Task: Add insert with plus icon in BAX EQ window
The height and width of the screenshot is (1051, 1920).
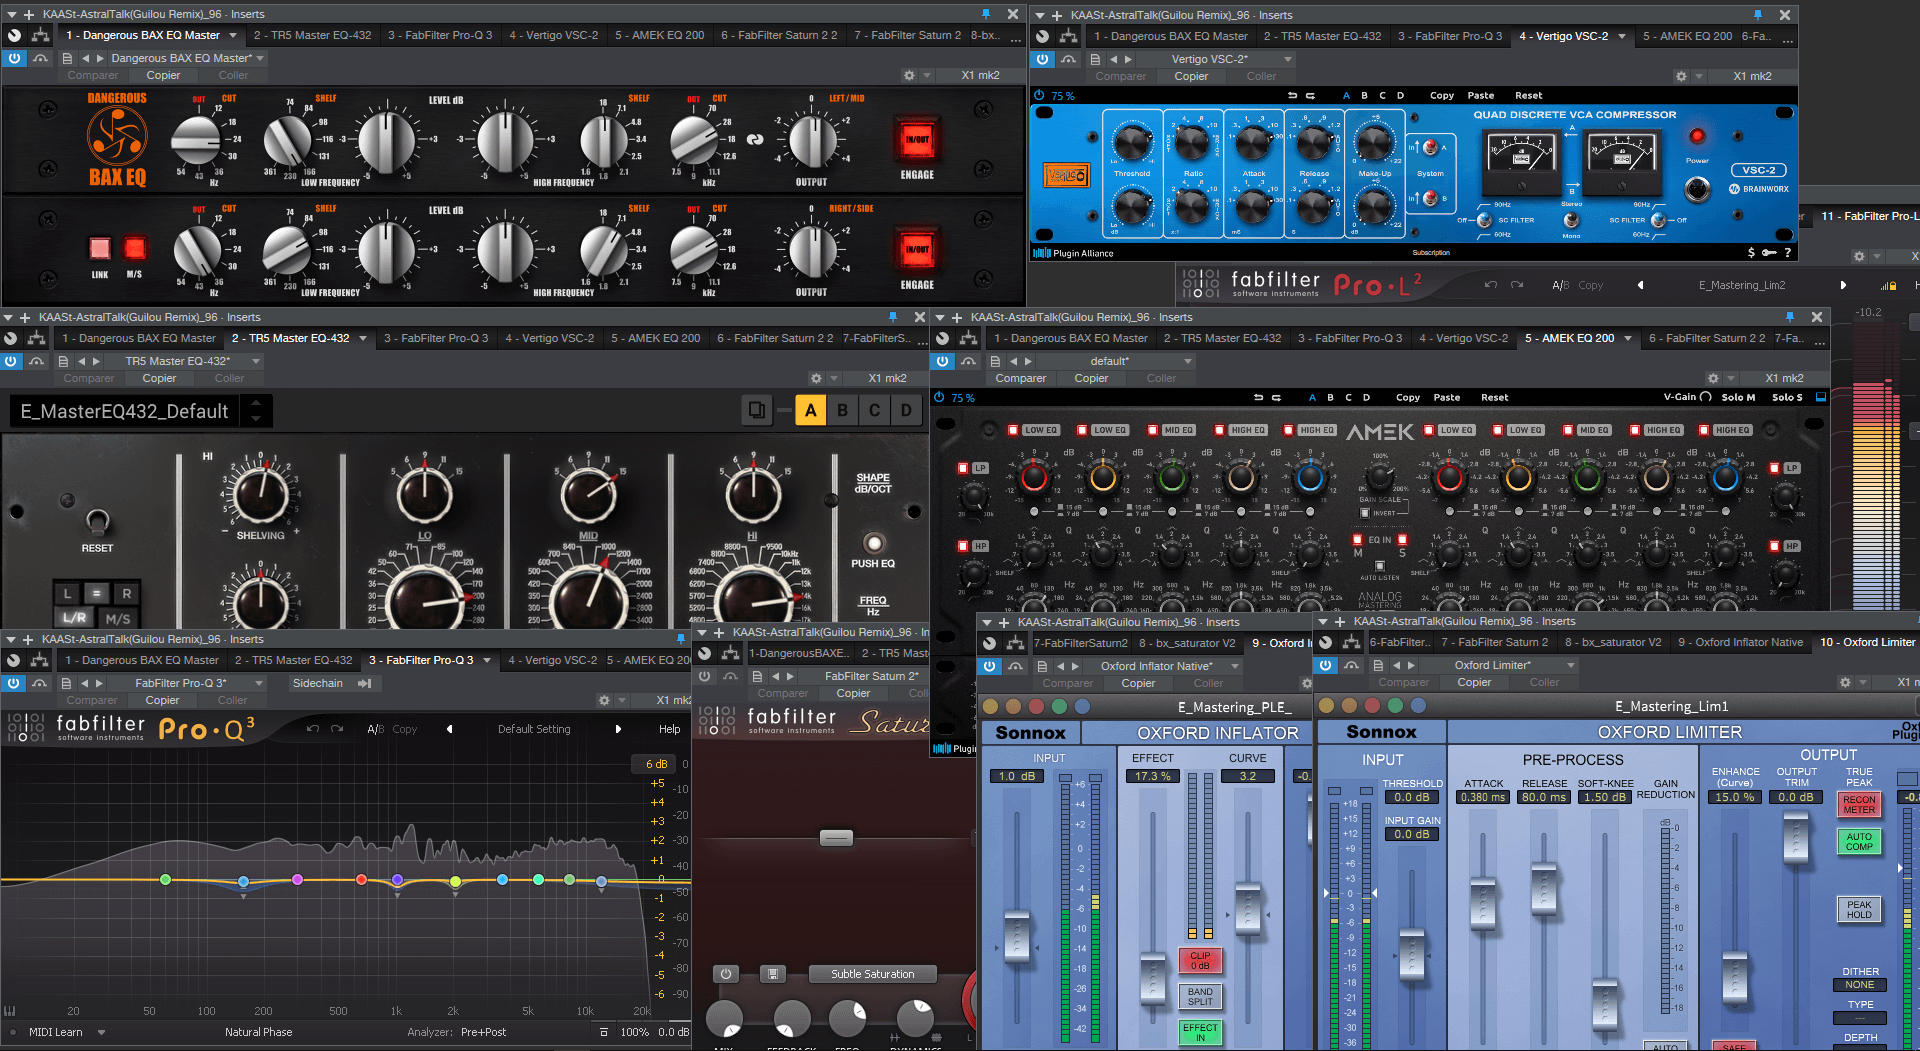Action: click(29, 14)
